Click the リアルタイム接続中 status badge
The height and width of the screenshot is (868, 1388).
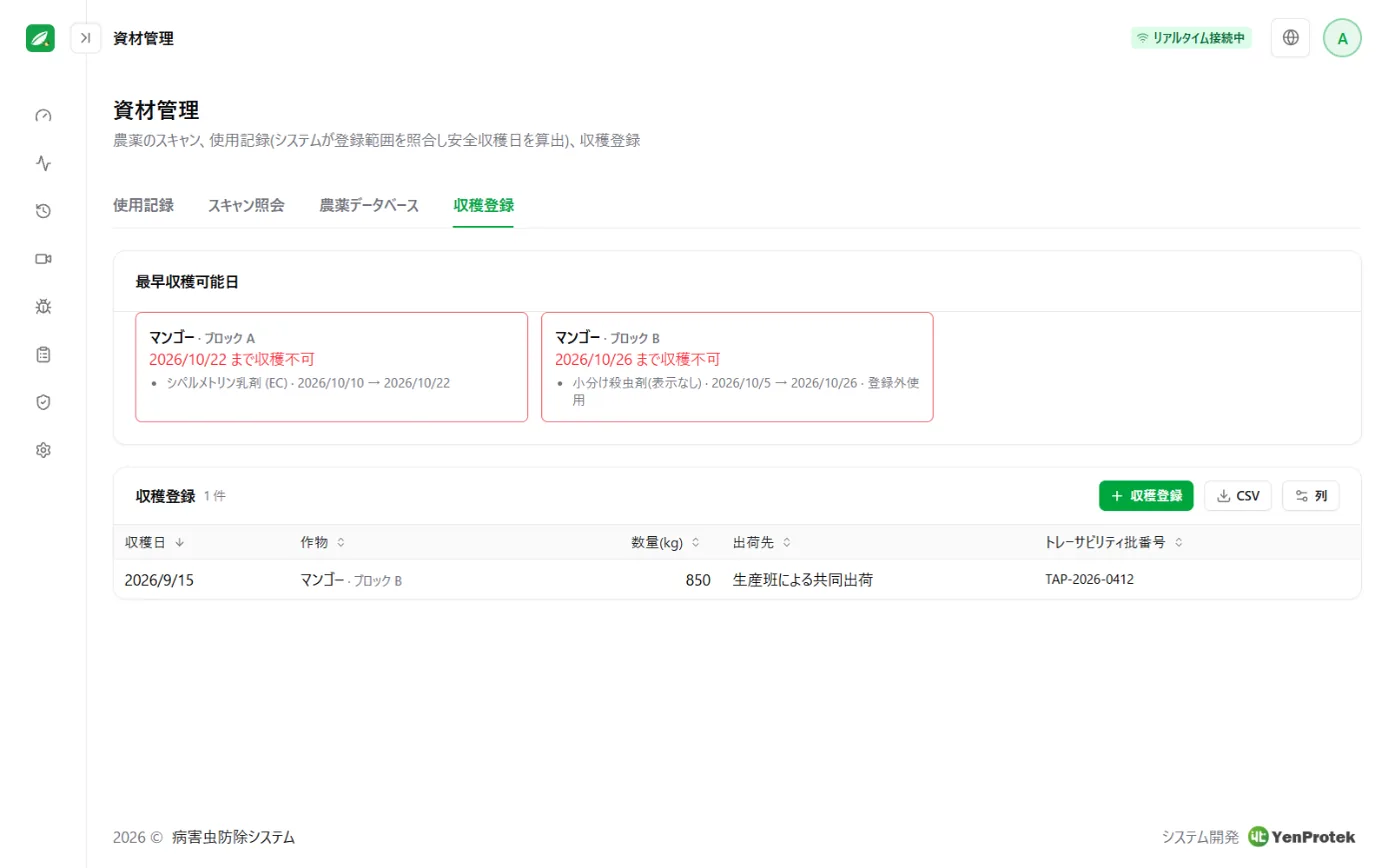[1191, 38]
